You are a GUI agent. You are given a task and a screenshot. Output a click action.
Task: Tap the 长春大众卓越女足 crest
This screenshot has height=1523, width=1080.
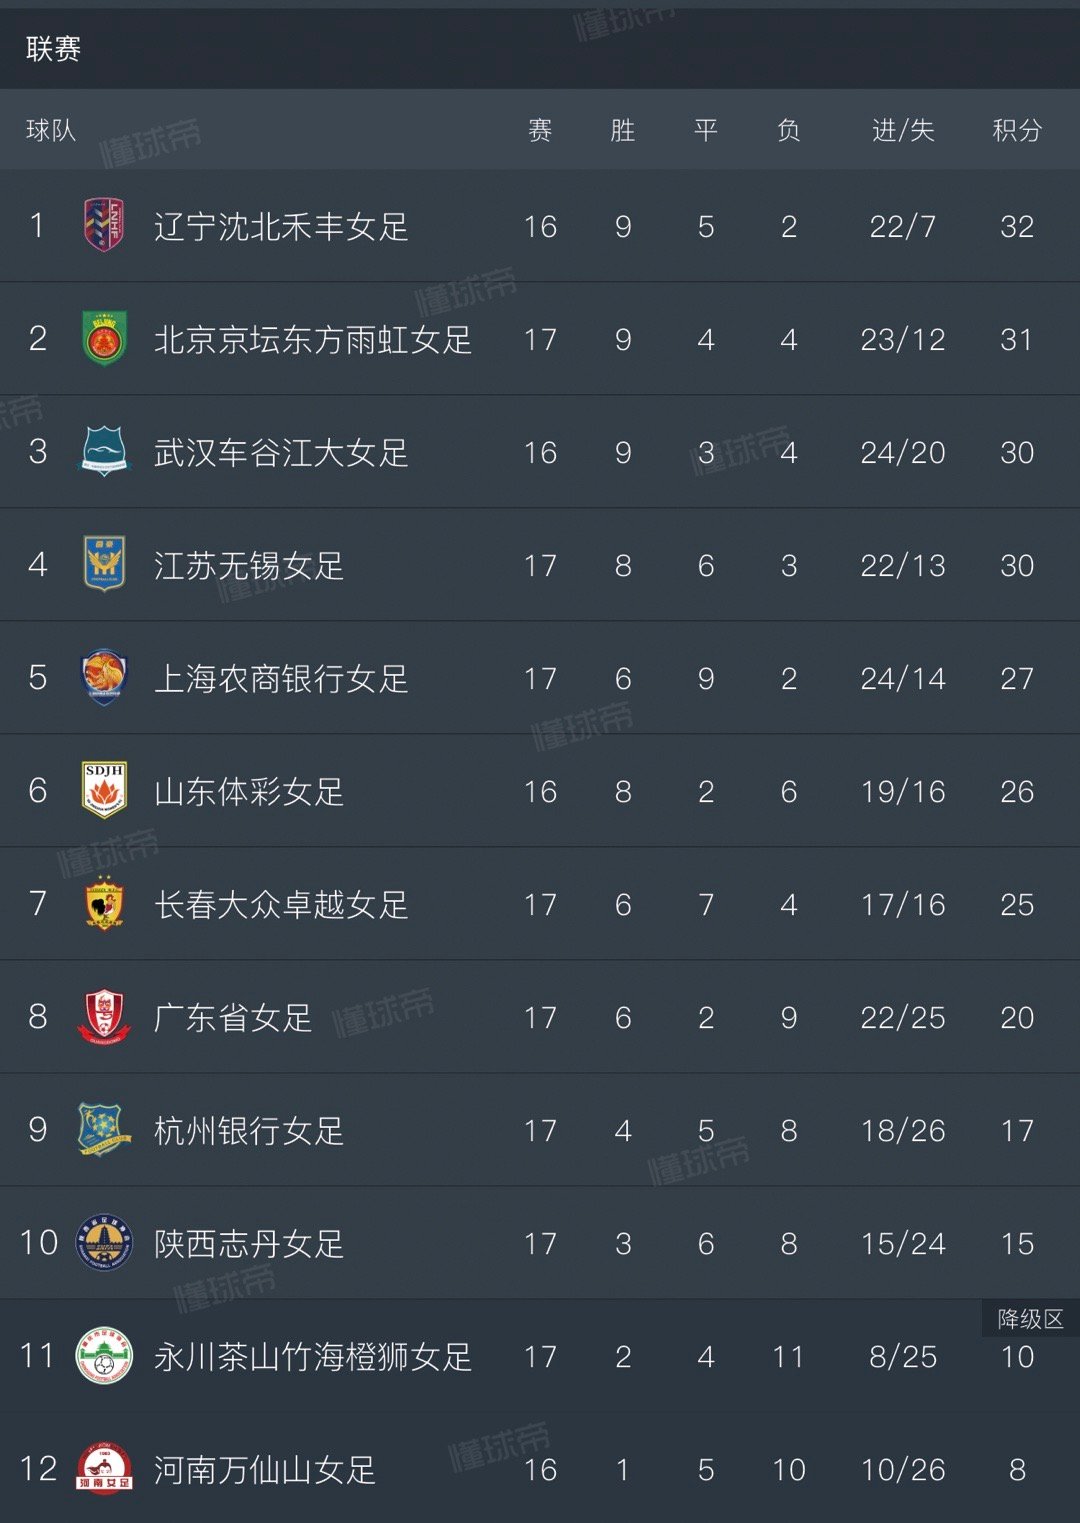coord(104,904)
